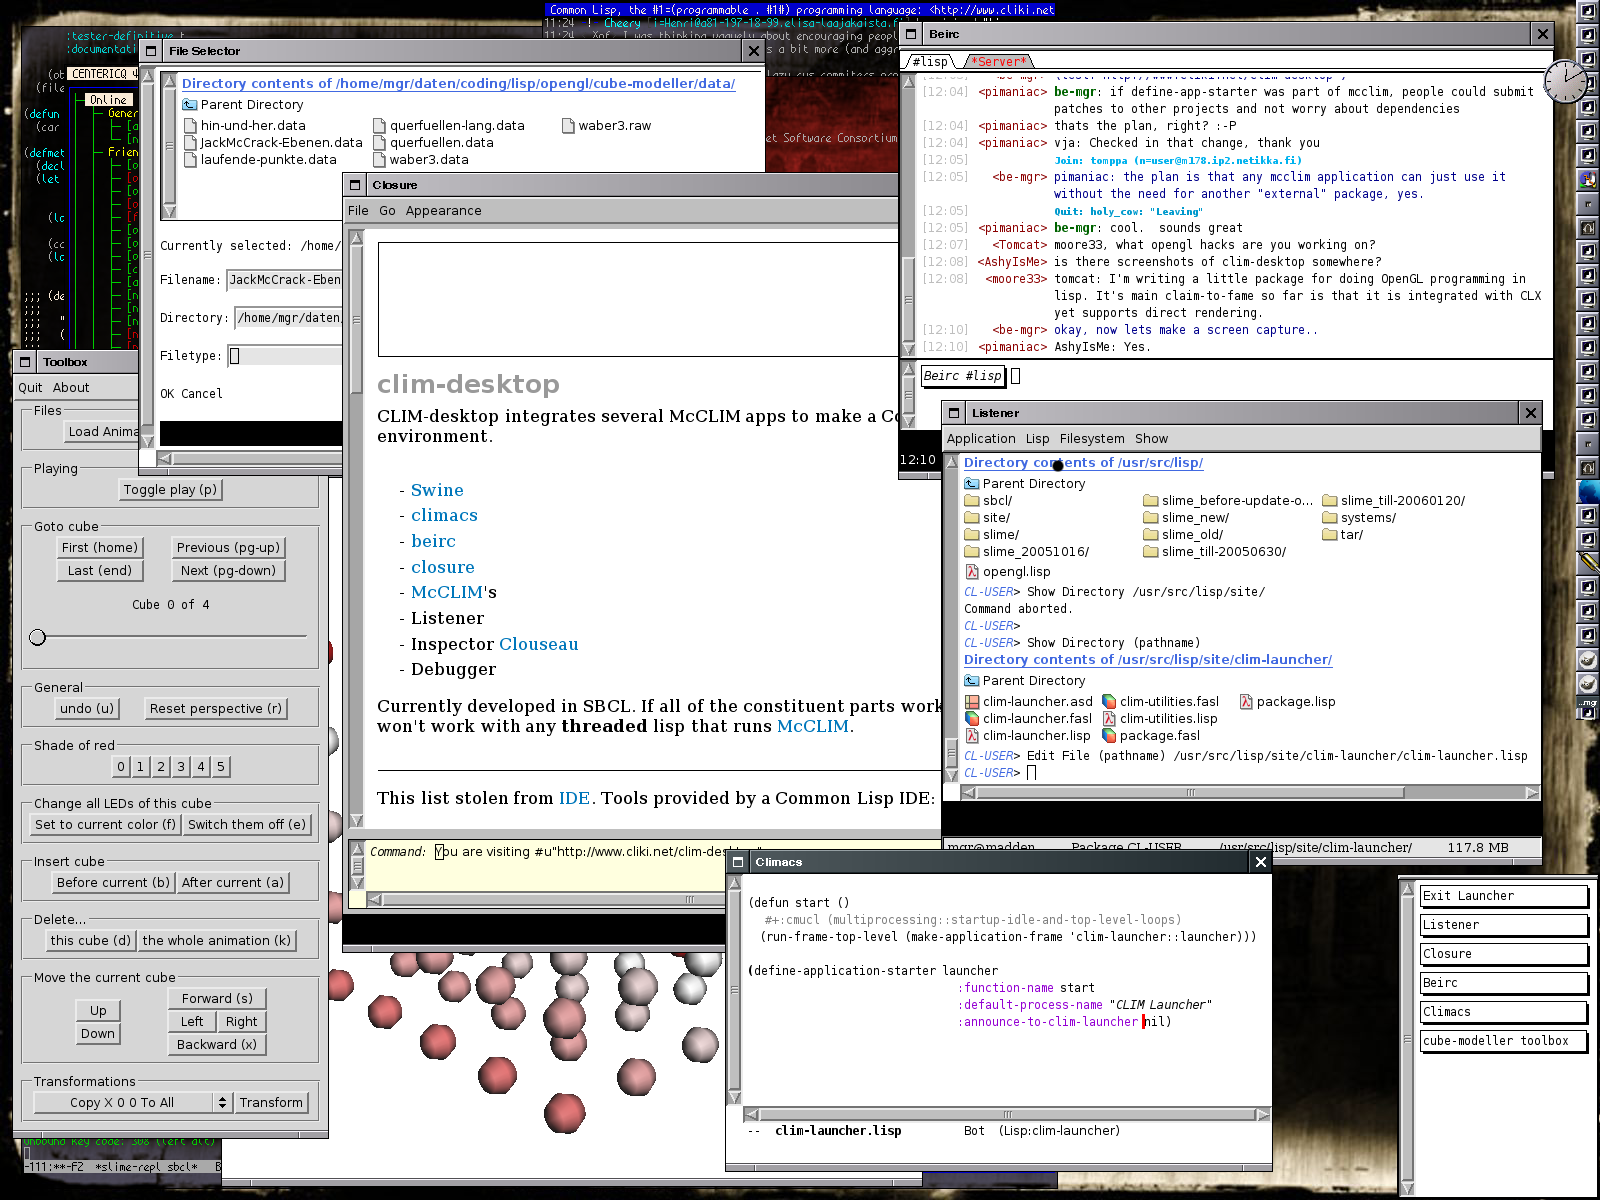The height and width of the screenshot is (1200, 1600).
Task: Follow the Clouseau link in Closure
Action: [x=537, y=645]
